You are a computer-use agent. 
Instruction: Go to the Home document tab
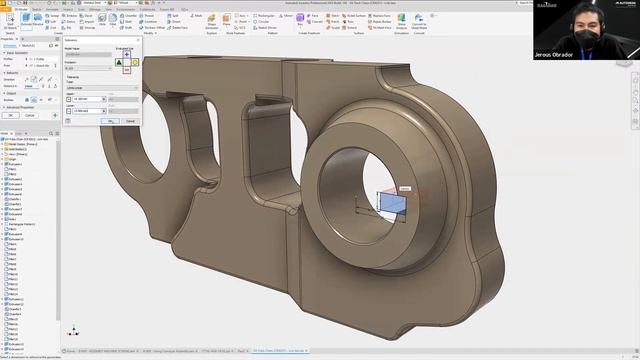point(70,351)
